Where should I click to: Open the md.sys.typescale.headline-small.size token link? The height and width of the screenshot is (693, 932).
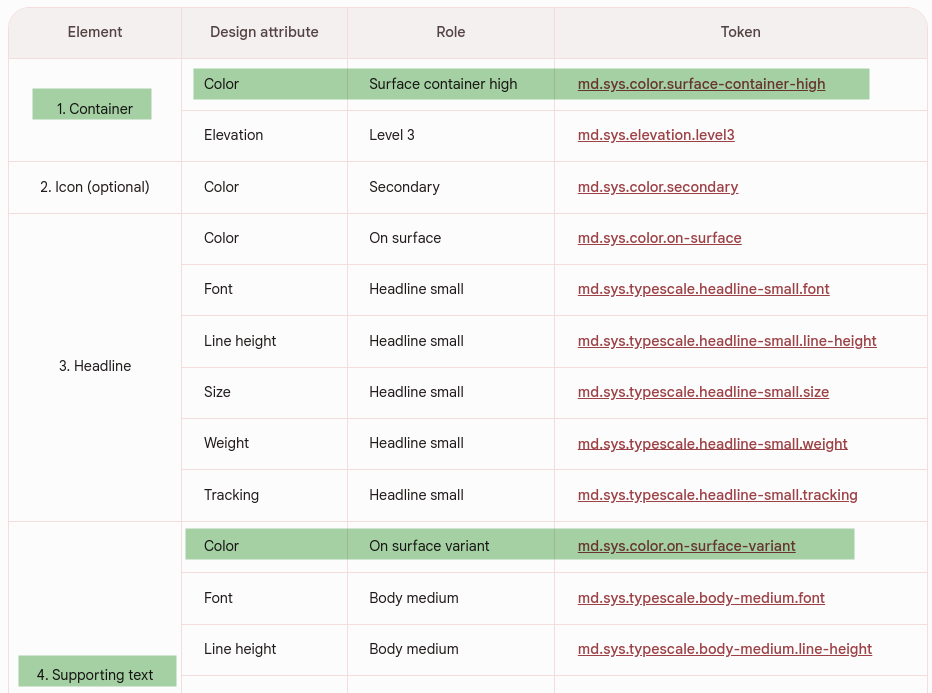[x=702, y=392]
